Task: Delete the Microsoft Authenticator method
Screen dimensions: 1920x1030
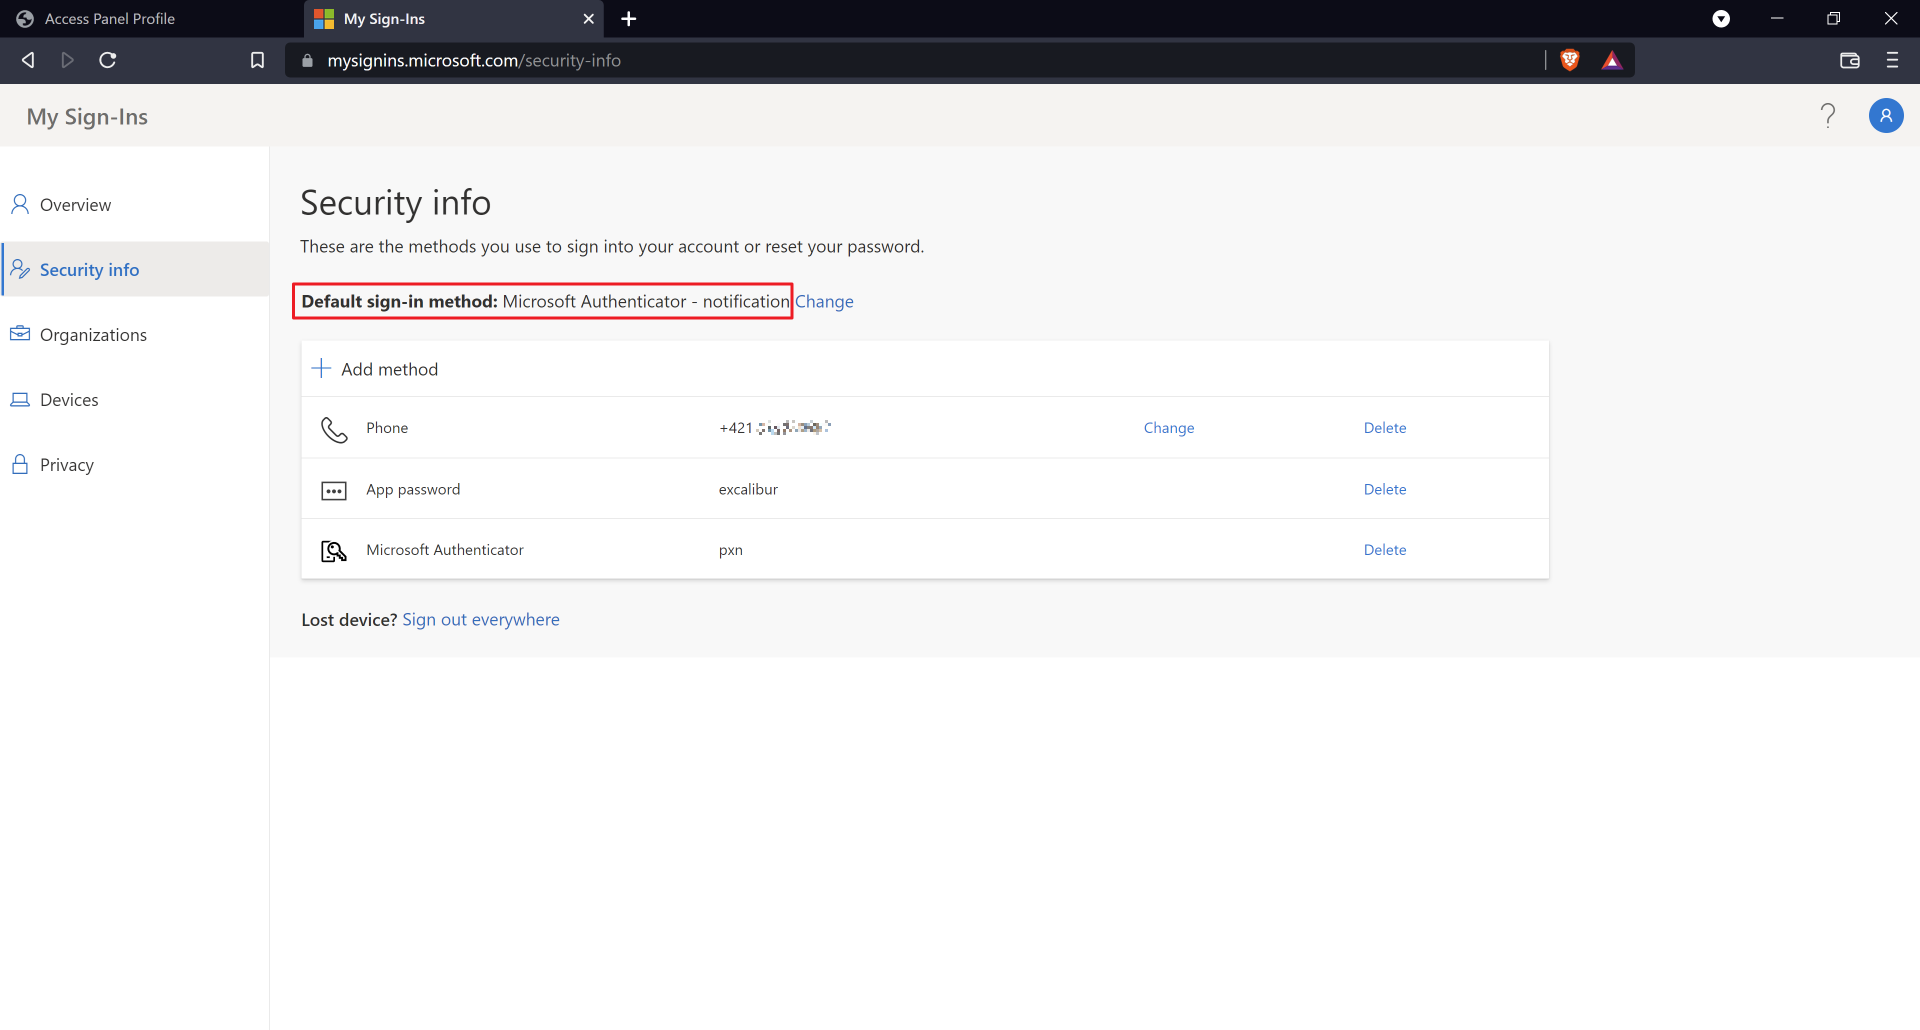Action: tap(1384, 550)
